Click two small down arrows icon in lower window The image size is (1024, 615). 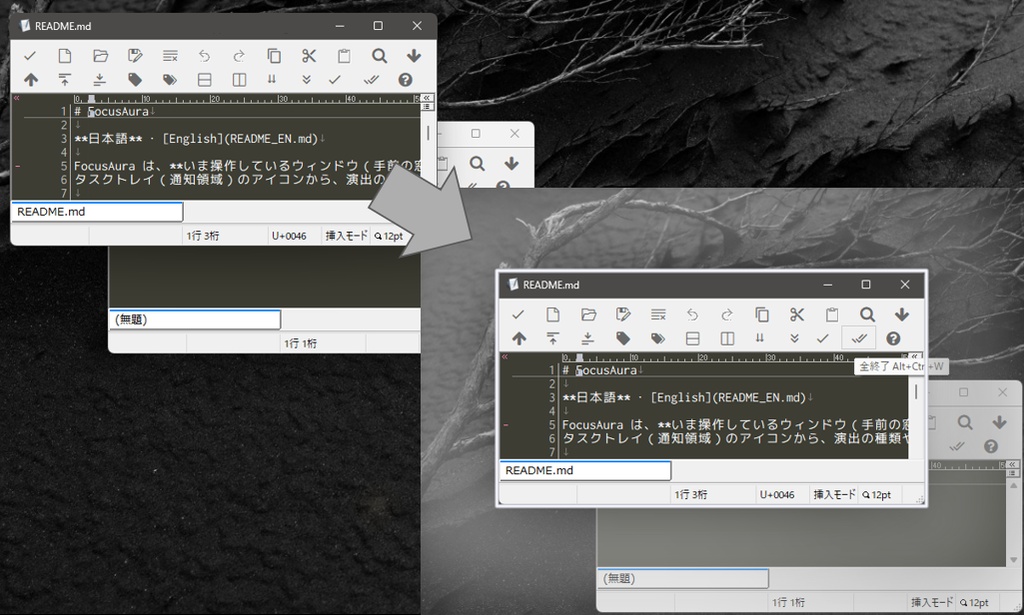(x=760, y=338)
